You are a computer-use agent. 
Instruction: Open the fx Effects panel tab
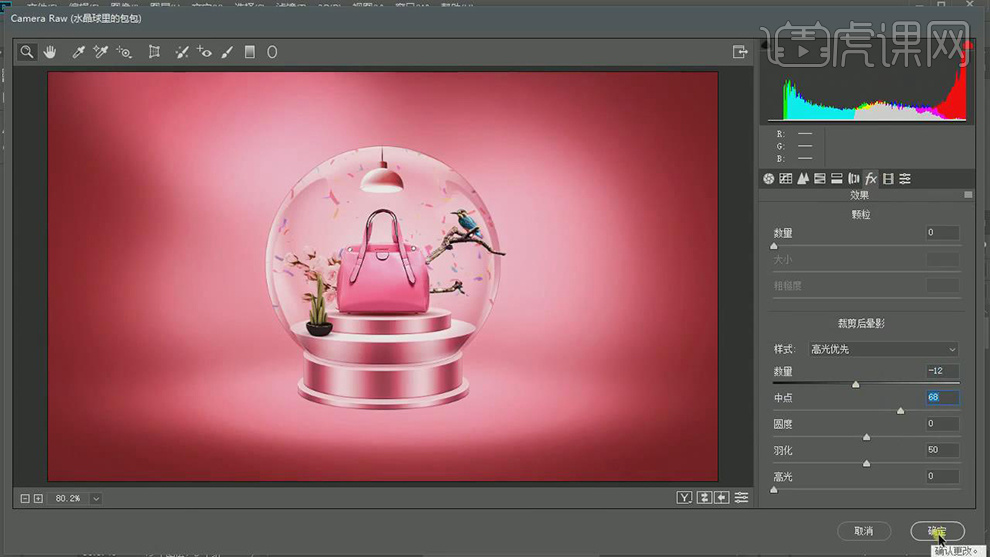pos(871,179)
